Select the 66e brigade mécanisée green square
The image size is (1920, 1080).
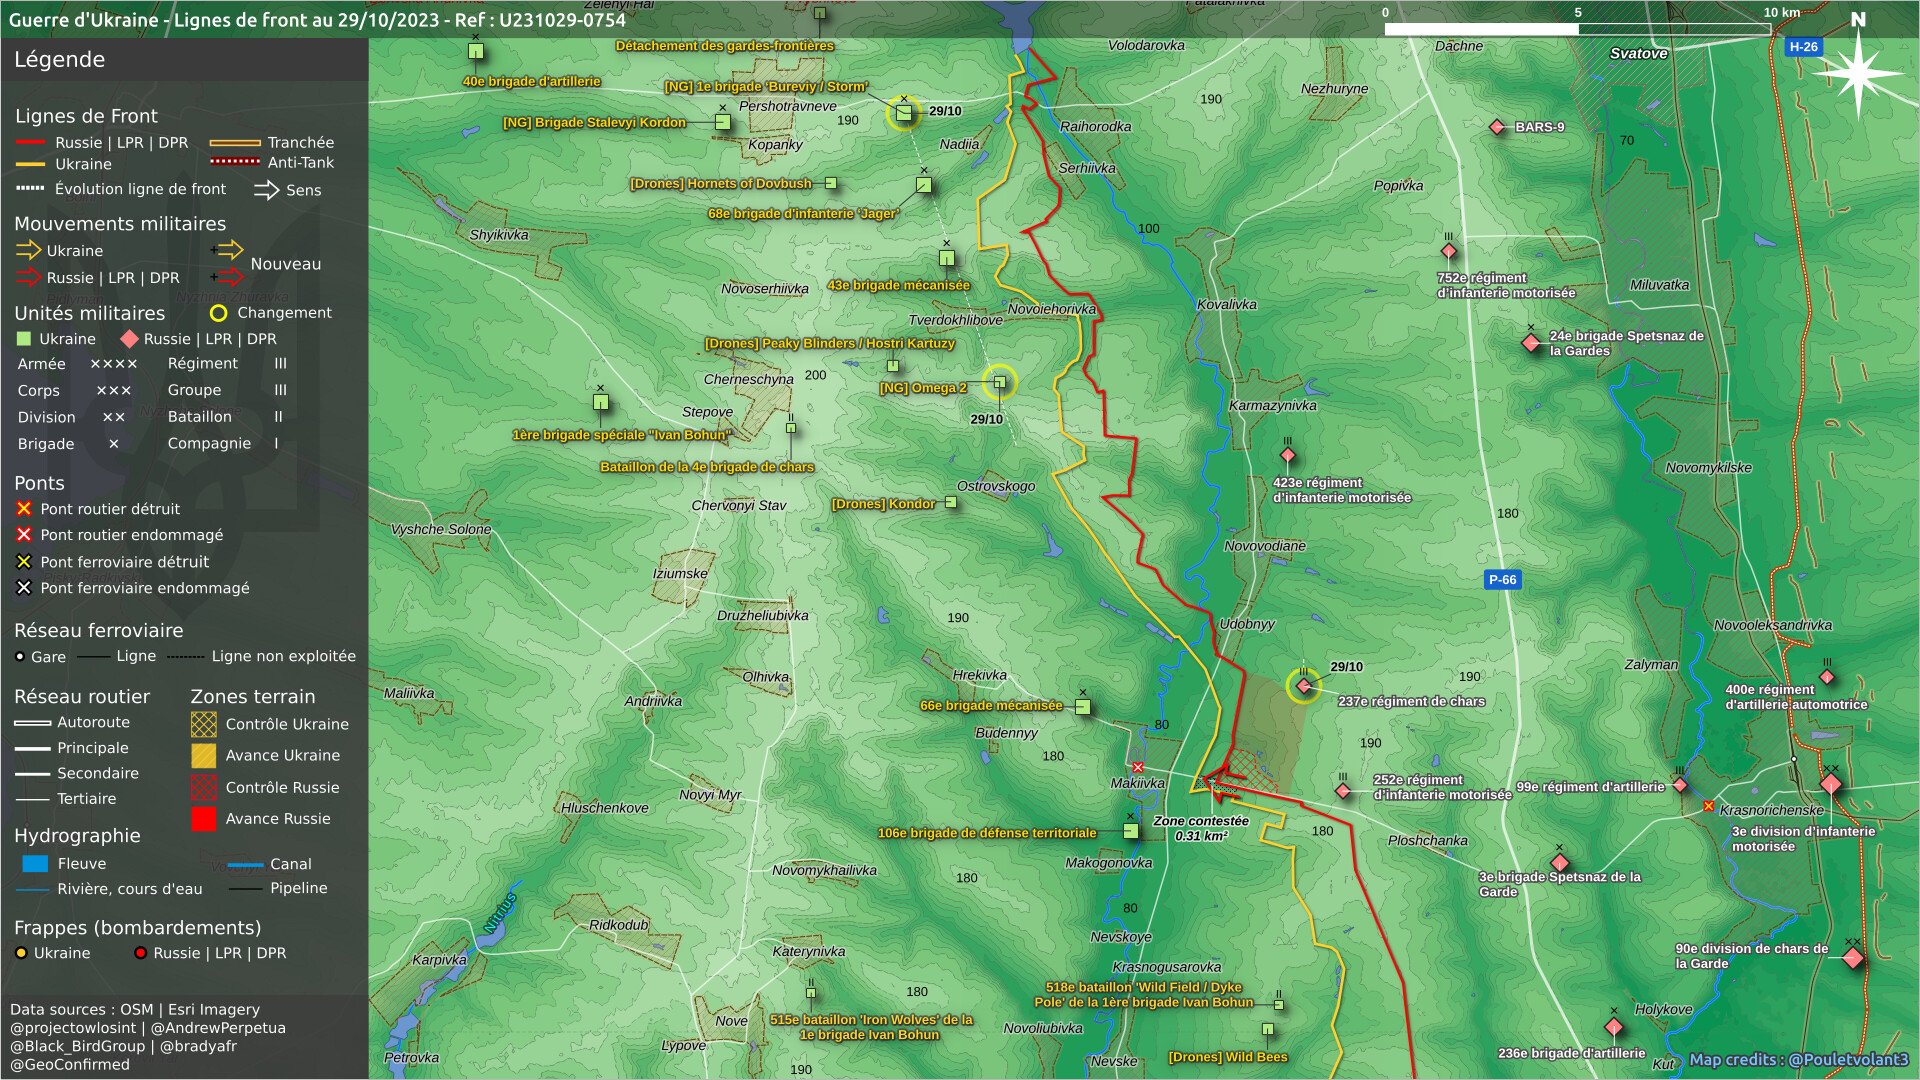click(x=1083, y=707)
